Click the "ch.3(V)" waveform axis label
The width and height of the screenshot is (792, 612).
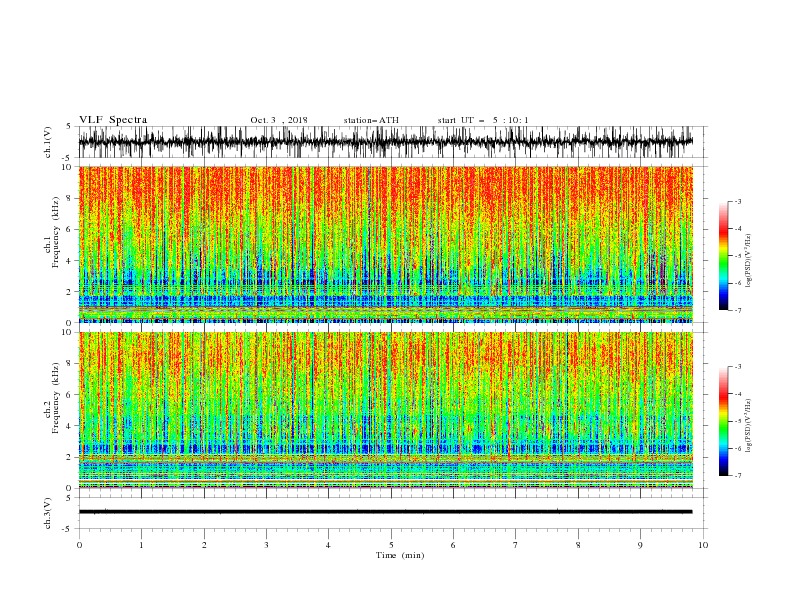[48, 513]
